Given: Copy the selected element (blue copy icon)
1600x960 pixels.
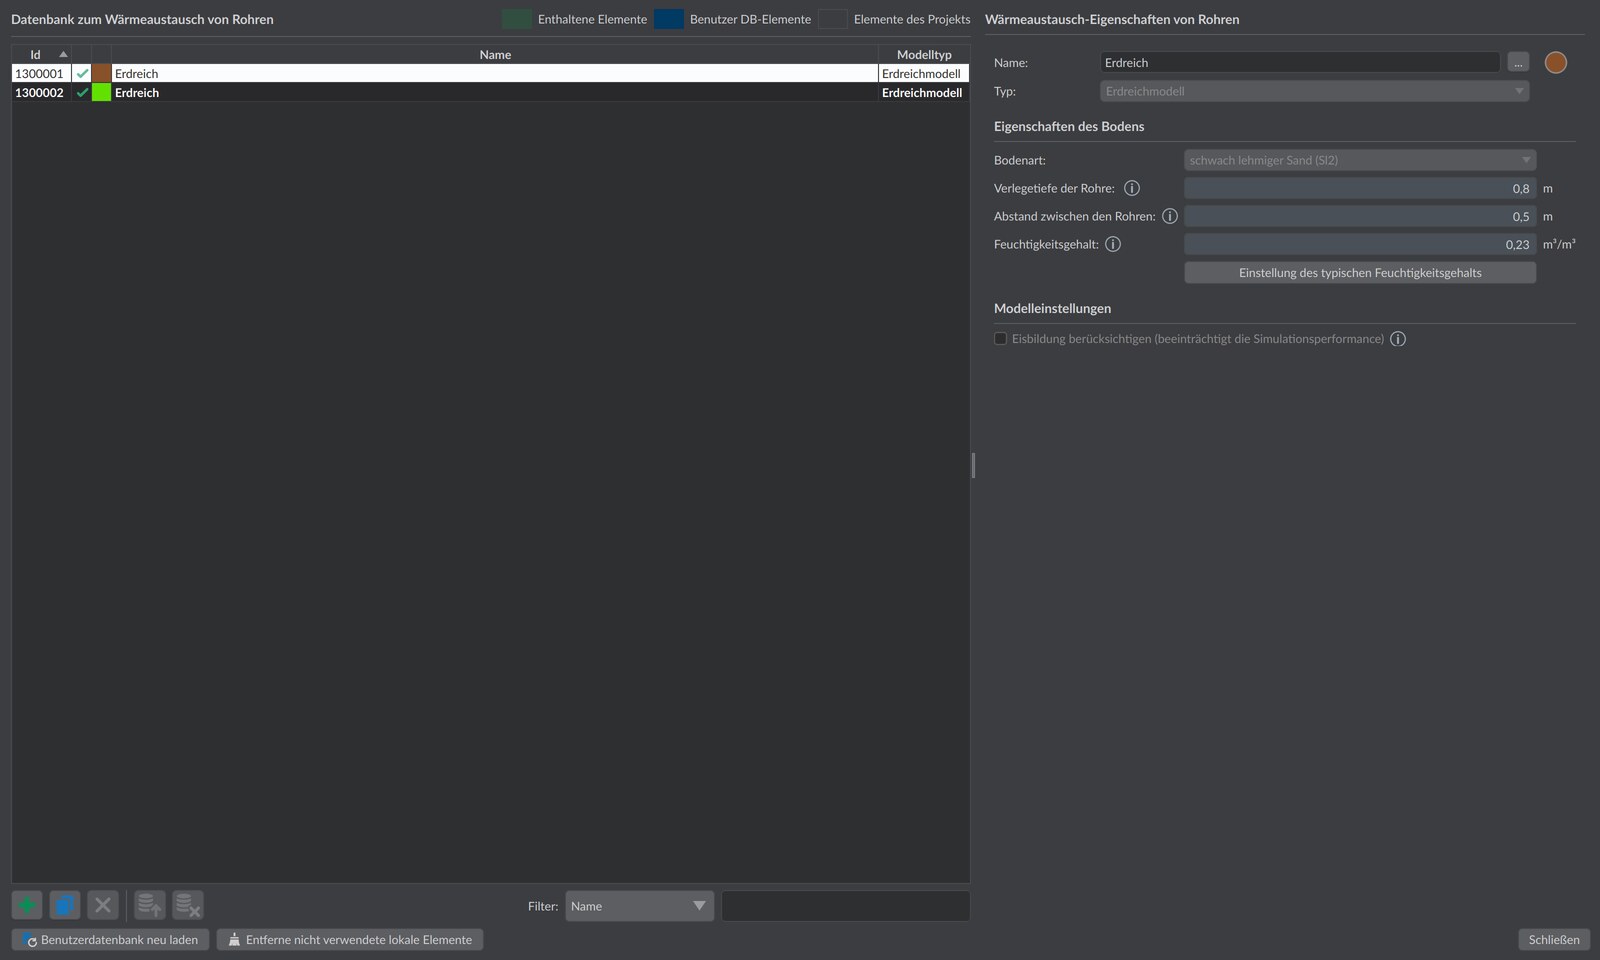Looking at the screenshot, I should (x=65, y=906).
